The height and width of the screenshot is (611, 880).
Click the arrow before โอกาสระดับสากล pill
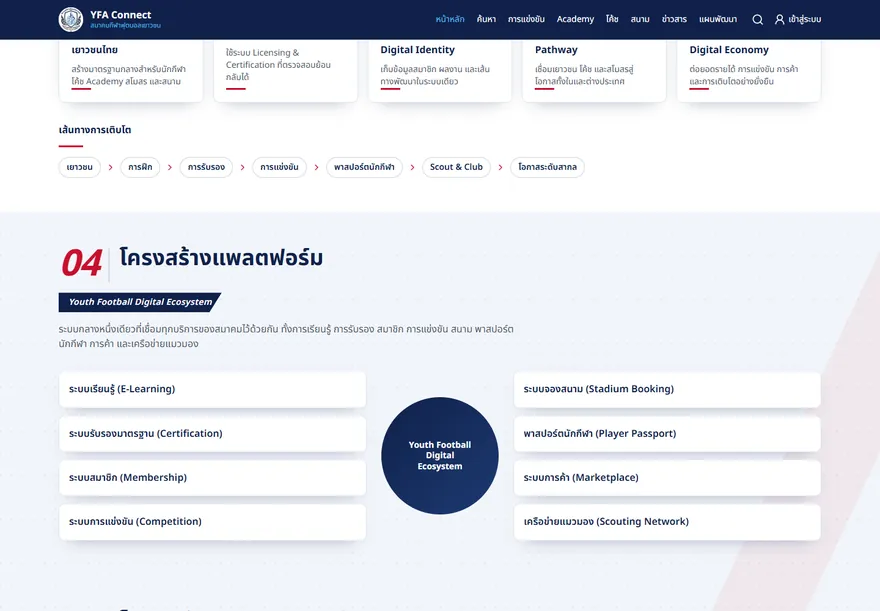click(x=501, y=167)
